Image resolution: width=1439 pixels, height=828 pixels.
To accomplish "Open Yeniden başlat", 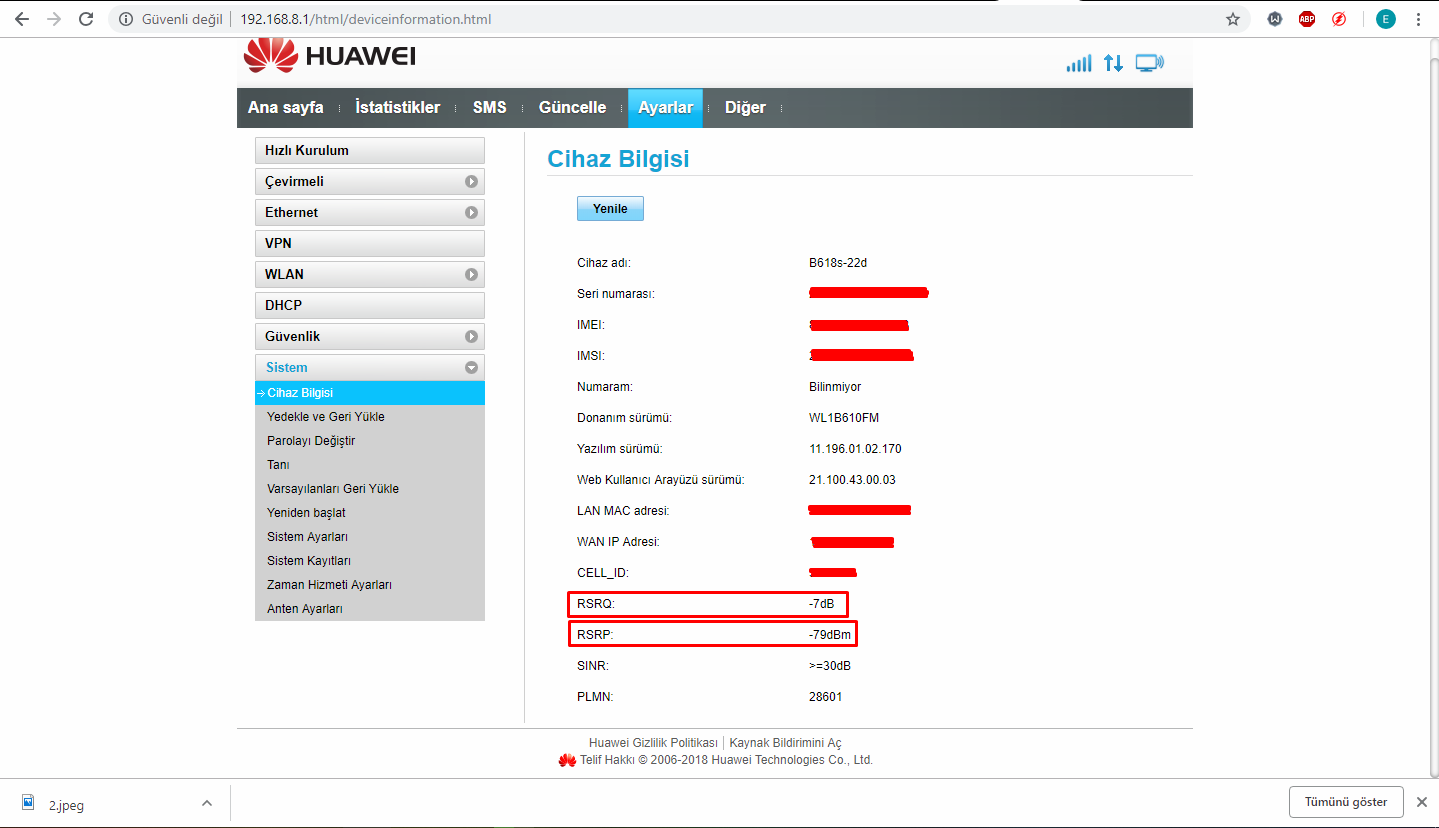I will click(306, 513).
